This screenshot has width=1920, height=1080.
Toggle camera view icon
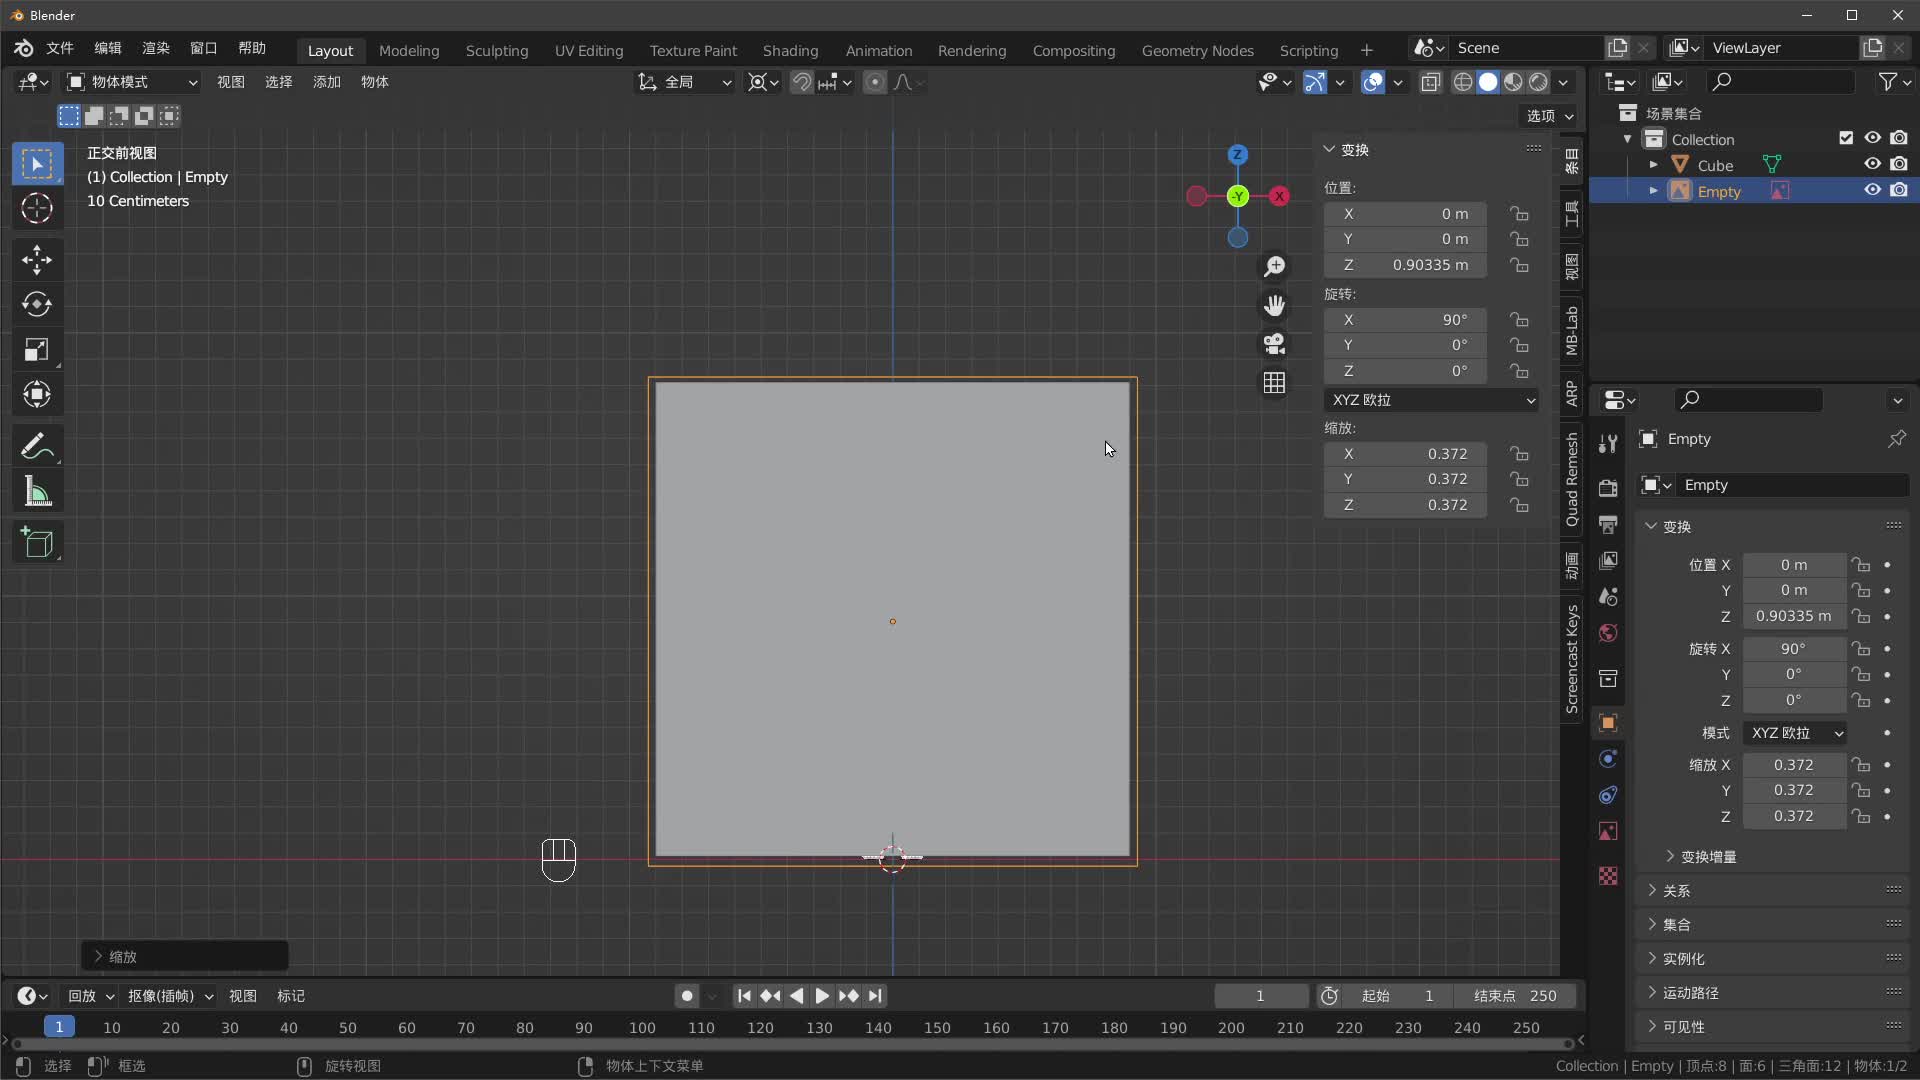point(1274,344)
